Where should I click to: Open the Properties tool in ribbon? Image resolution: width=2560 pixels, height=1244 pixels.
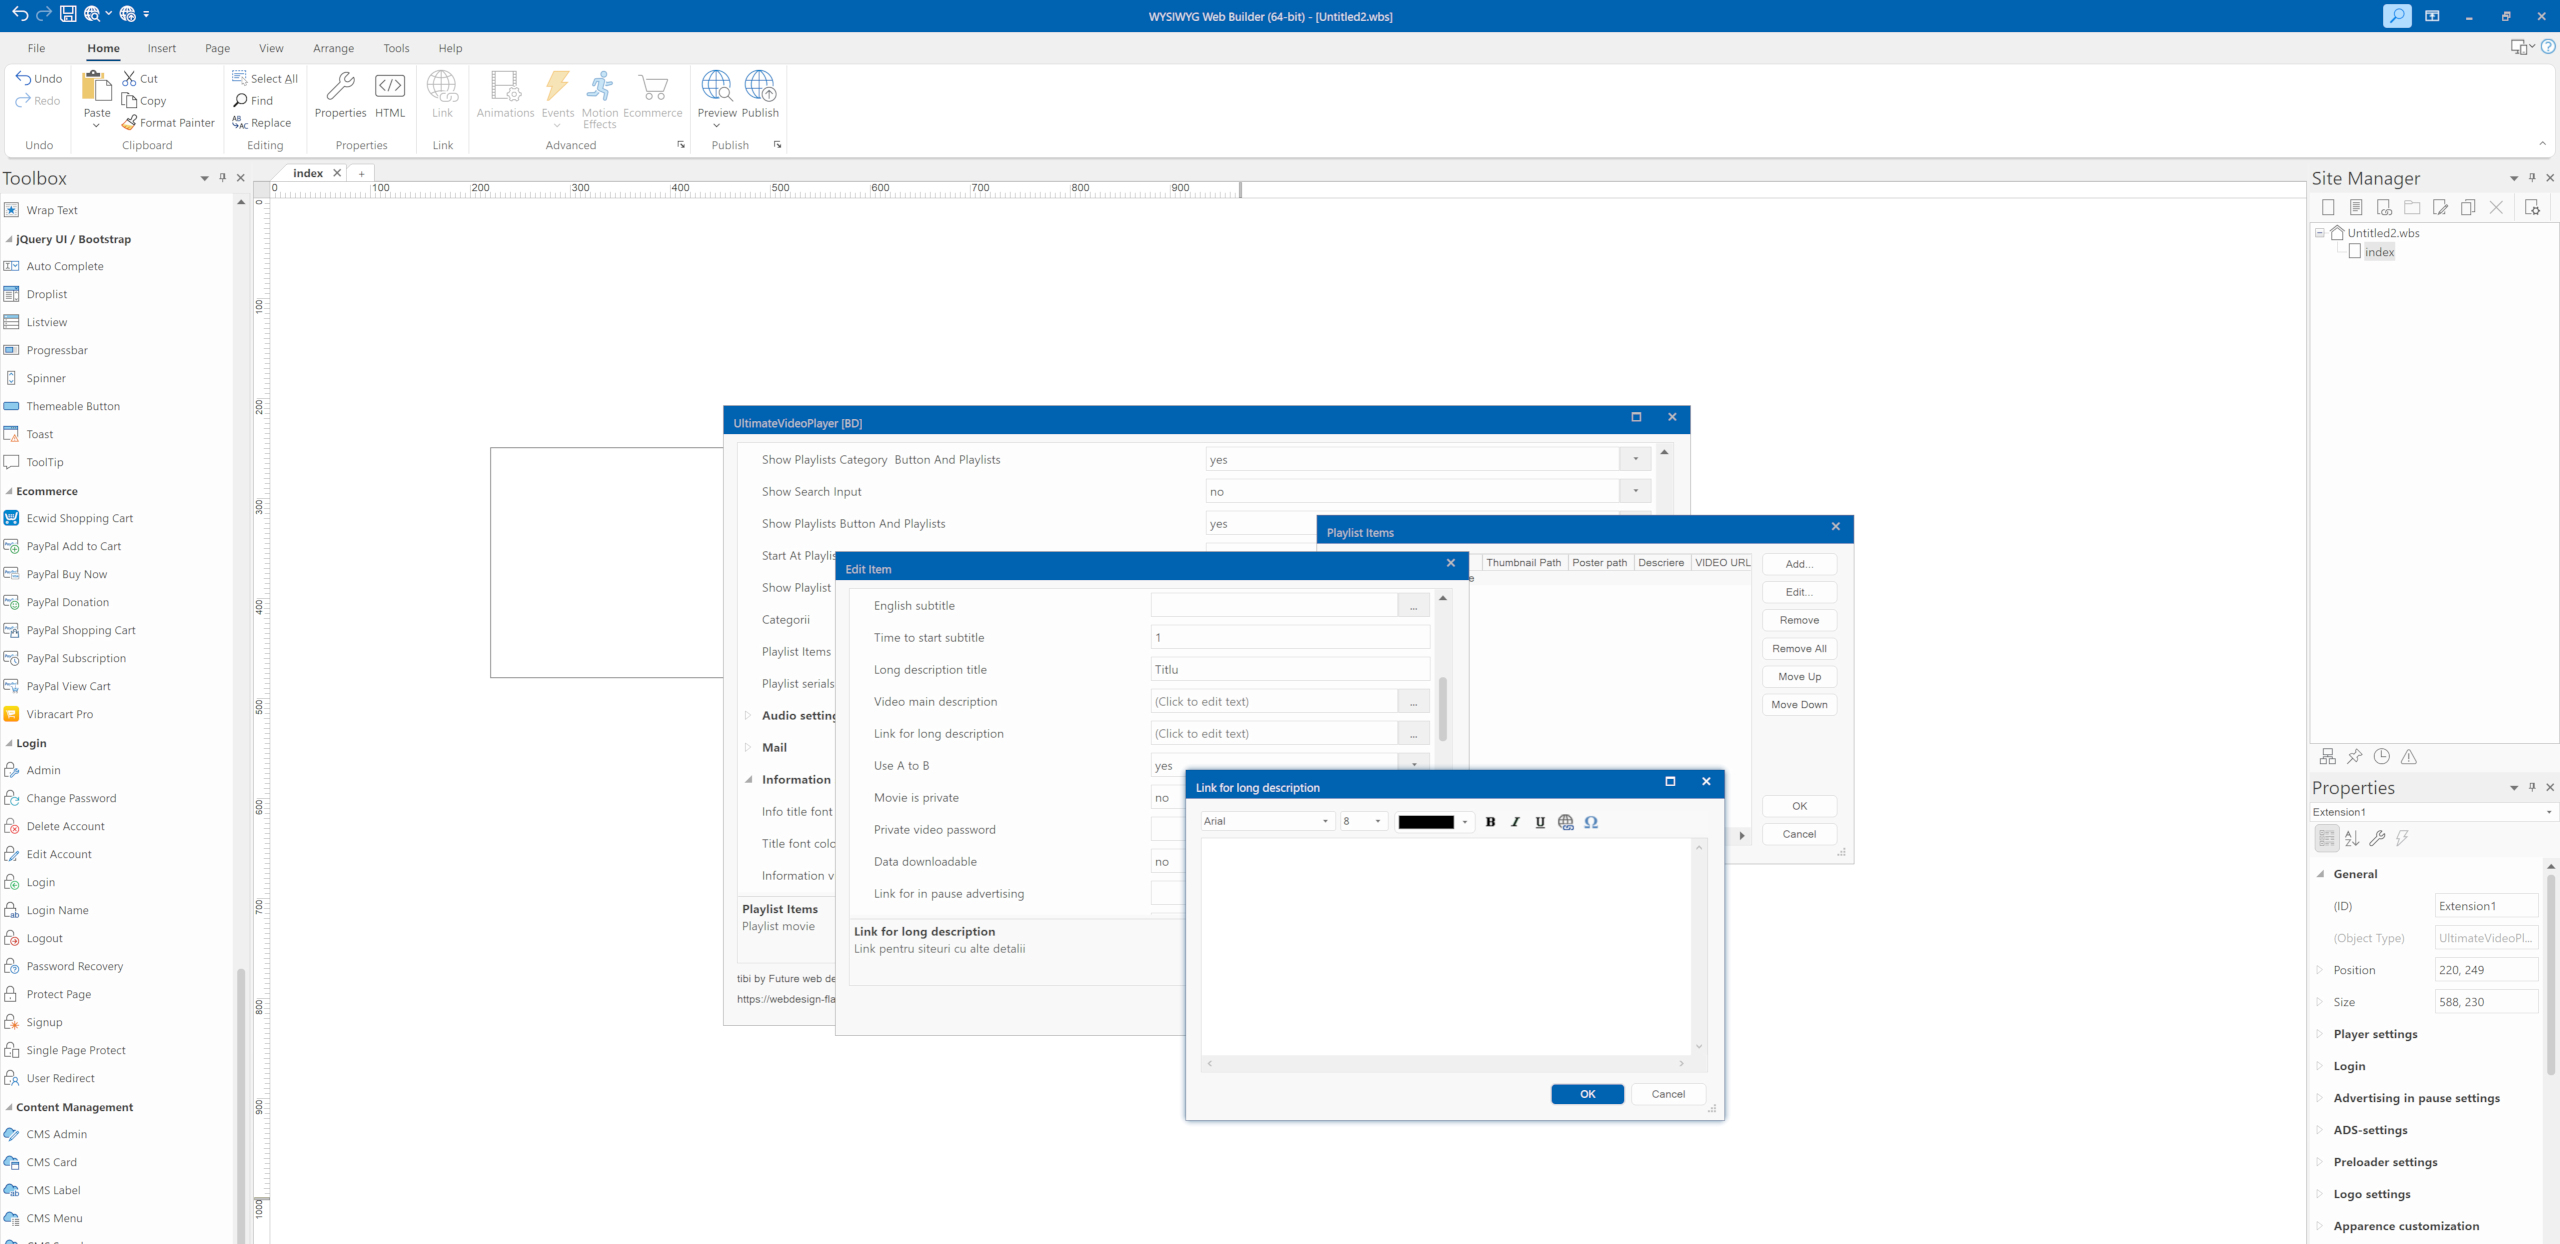coord(340,95)
